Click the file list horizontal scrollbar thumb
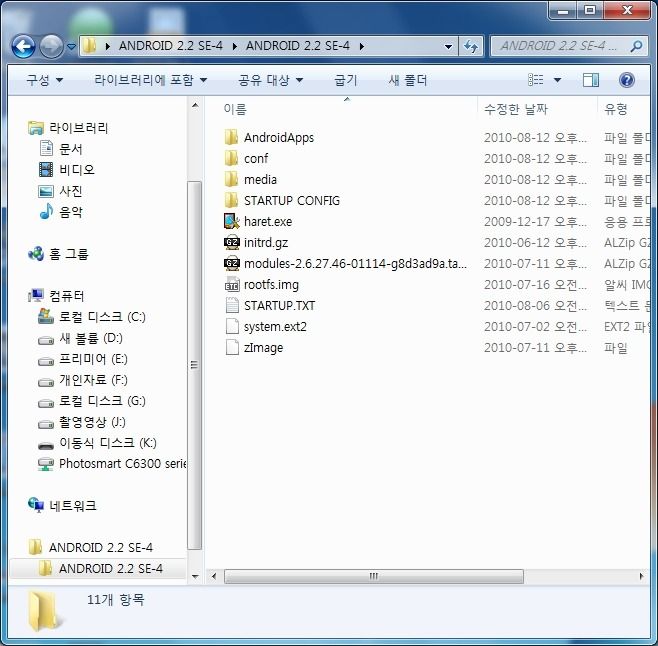 click(x=373, y=576)
